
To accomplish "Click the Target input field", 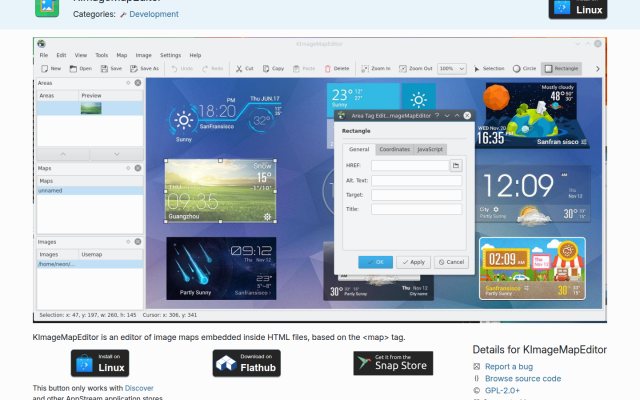I will [416, 195].
